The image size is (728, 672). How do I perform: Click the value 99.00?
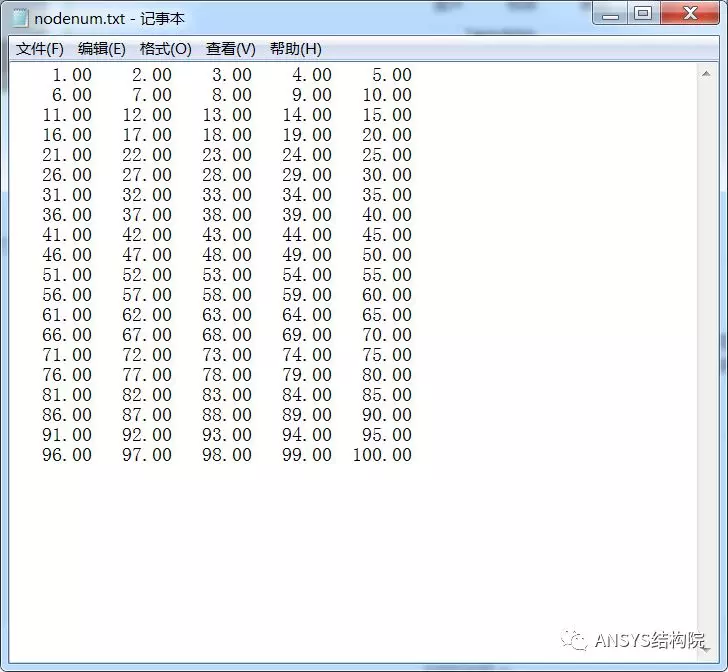(307, 455)
